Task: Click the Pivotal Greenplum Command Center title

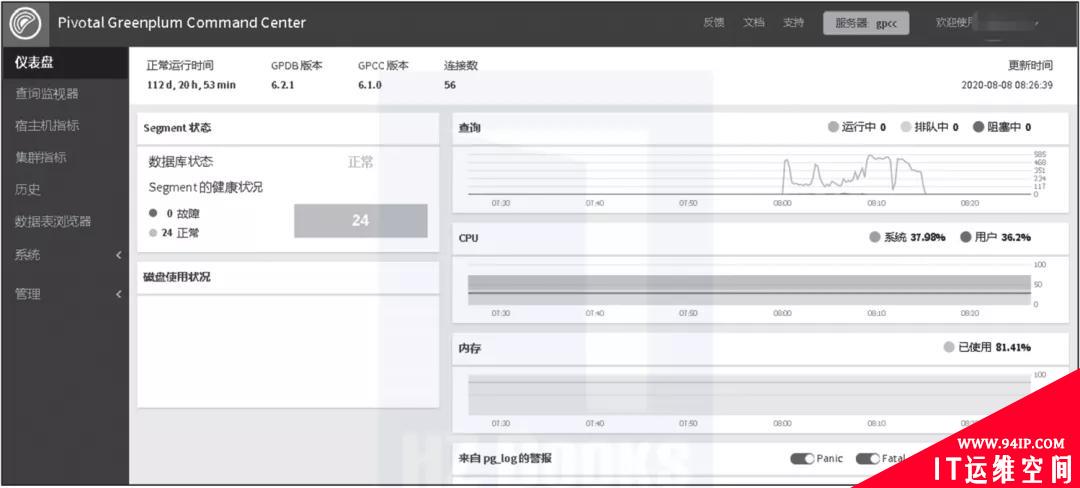Action: [x=182, y=23]
